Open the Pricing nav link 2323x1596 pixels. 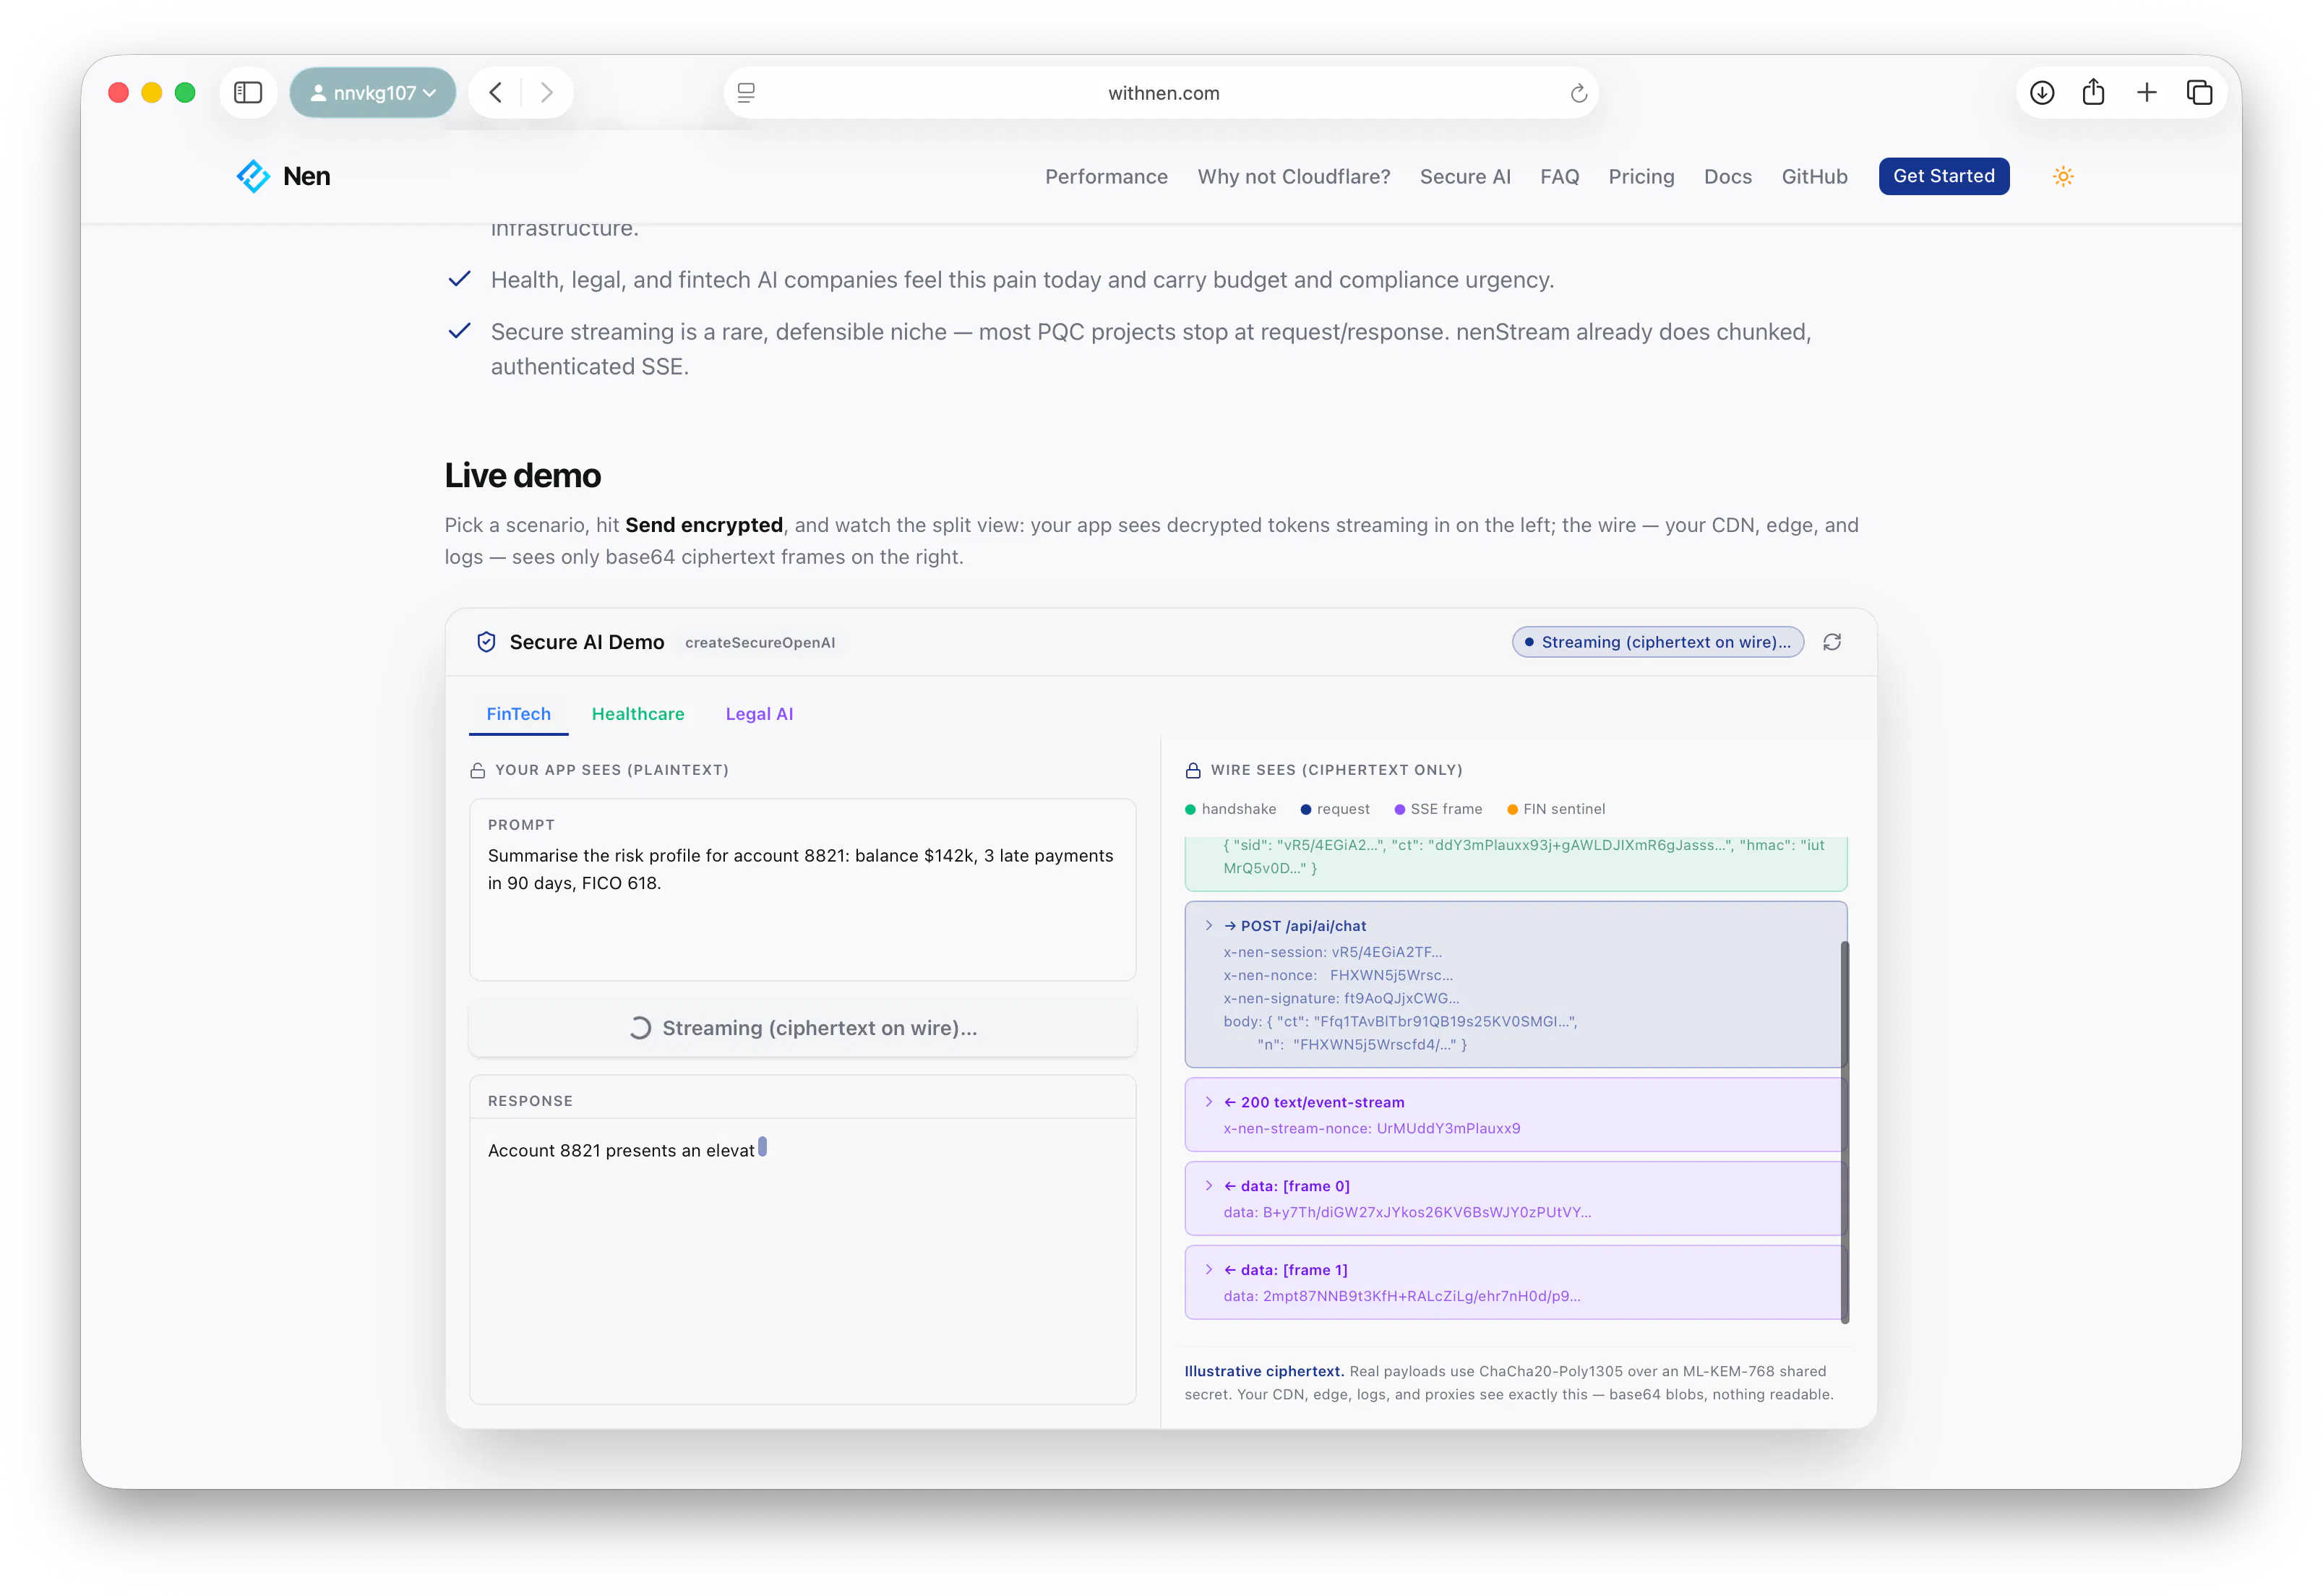1640,177
